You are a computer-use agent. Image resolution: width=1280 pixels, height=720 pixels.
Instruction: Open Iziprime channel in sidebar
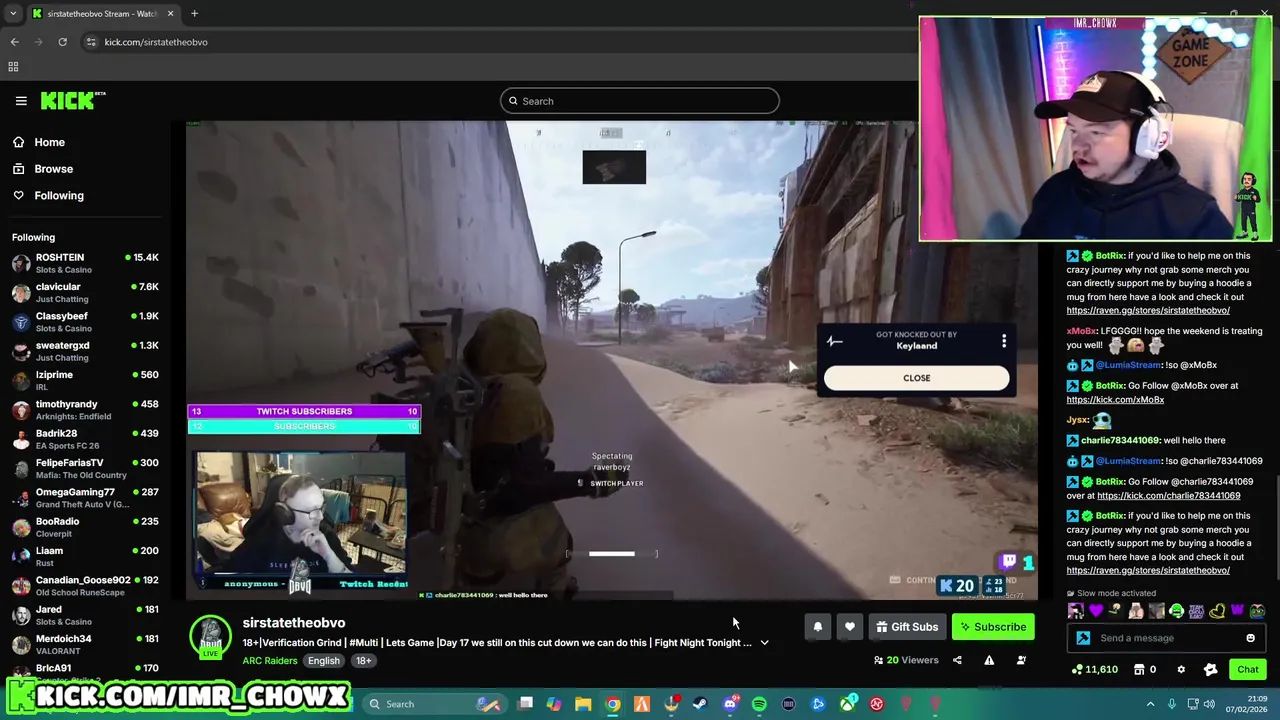coord(85,380)
